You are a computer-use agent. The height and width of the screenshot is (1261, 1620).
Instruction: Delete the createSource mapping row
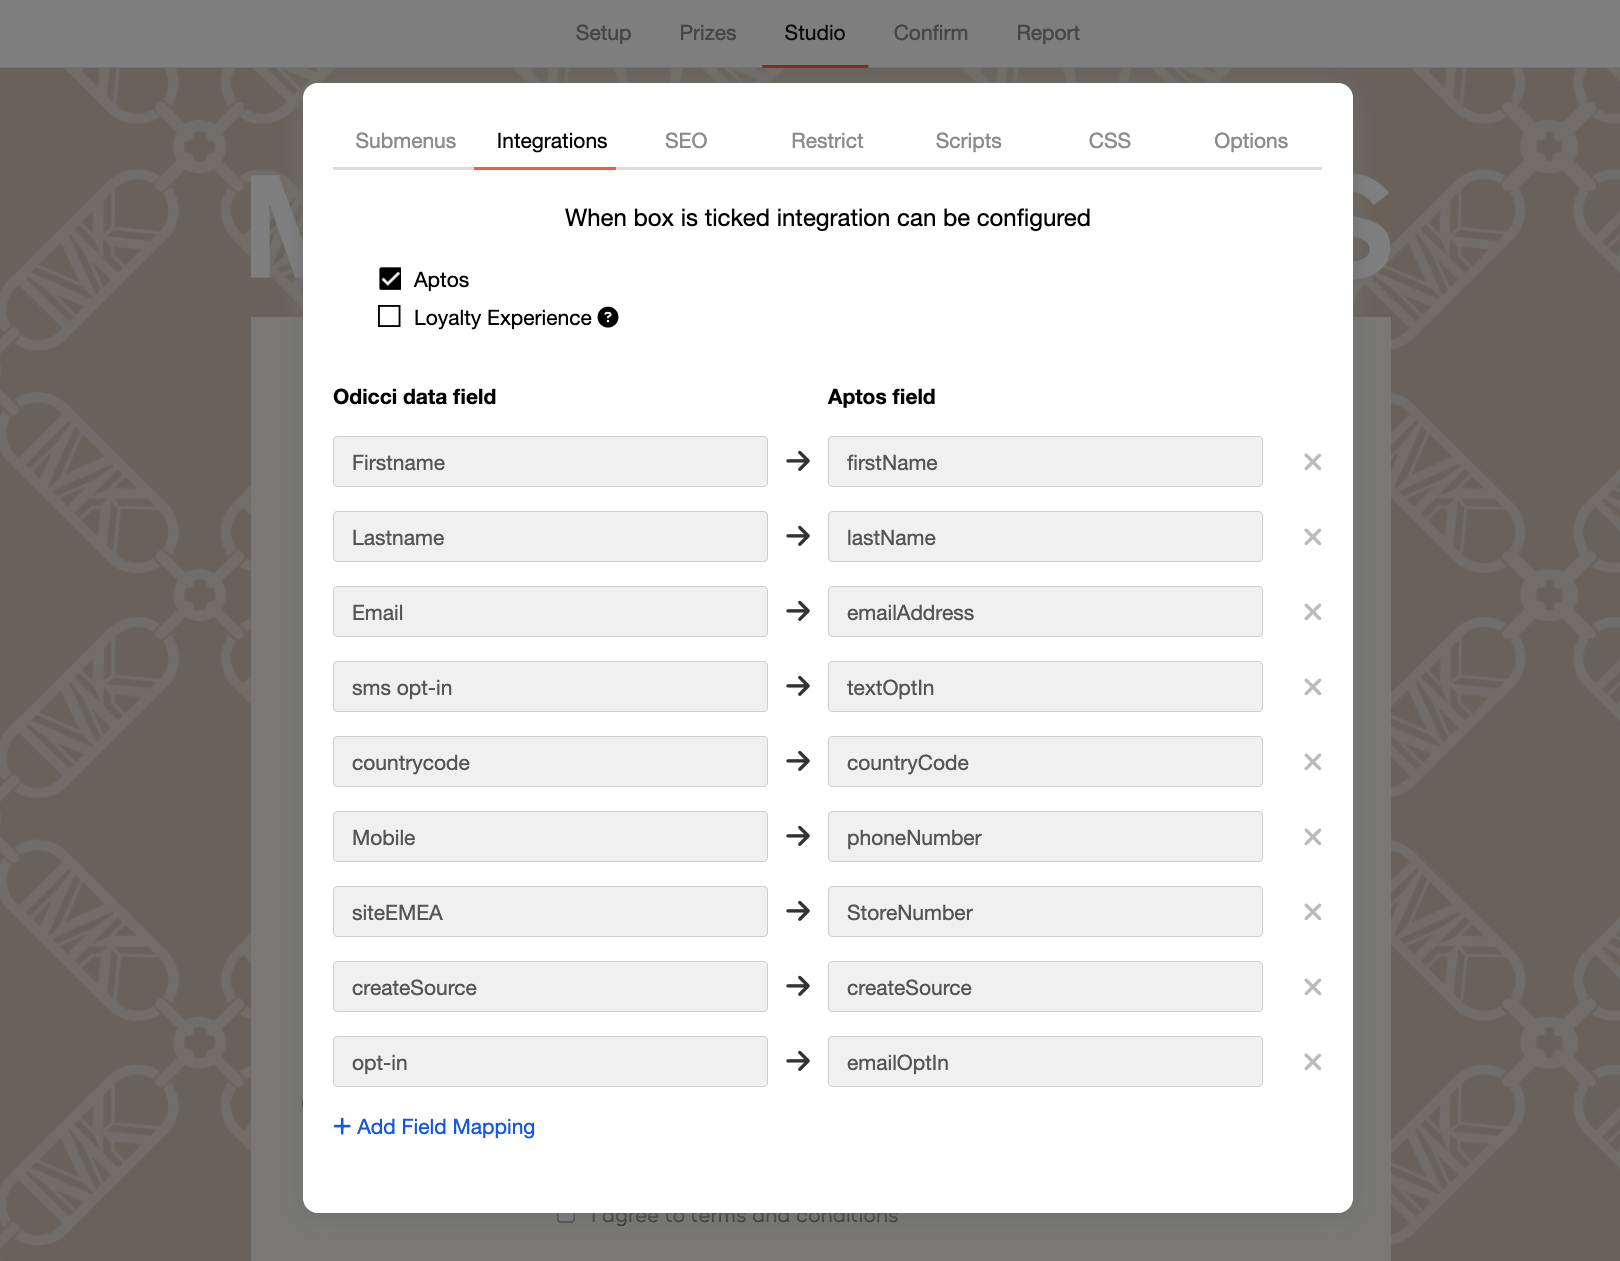pos(1313,987)
